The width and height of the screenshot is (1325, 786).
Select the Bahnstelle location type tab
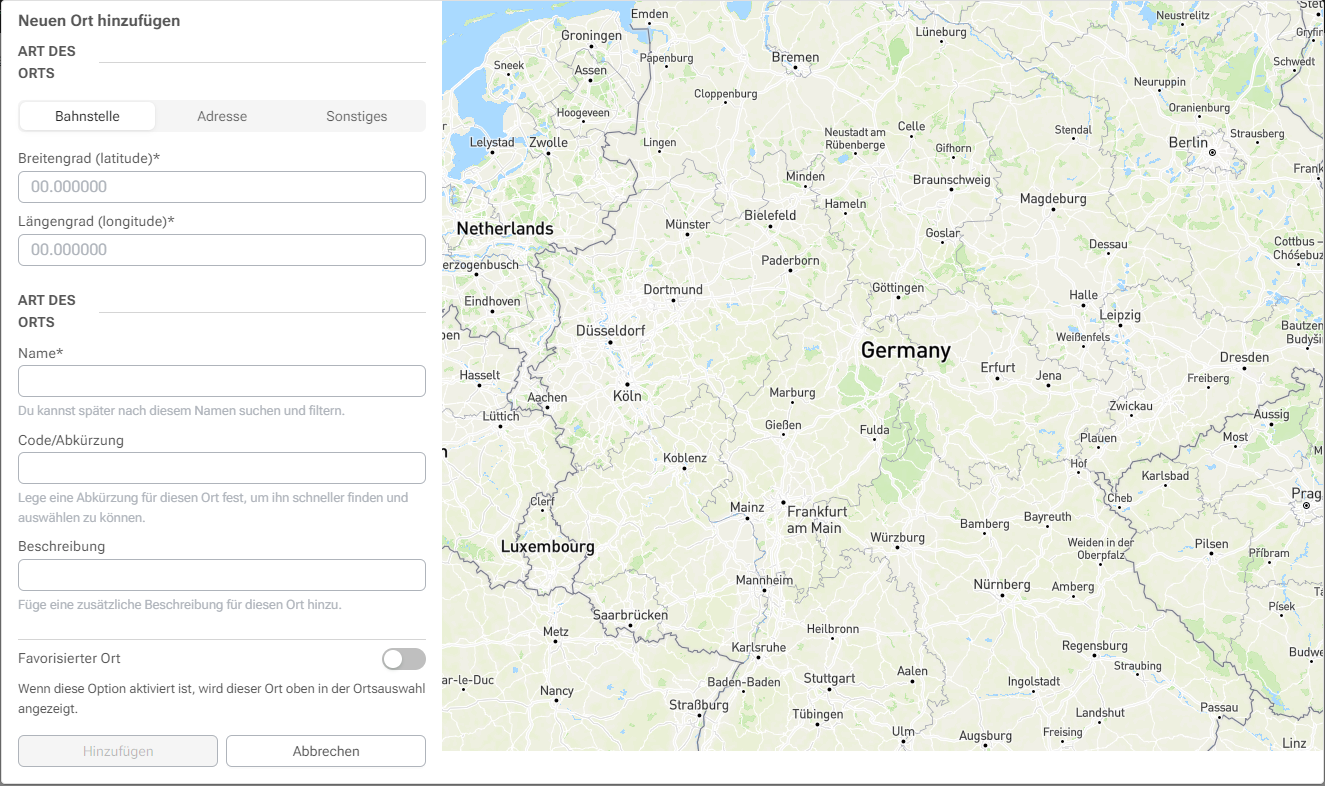pos(87,116)
